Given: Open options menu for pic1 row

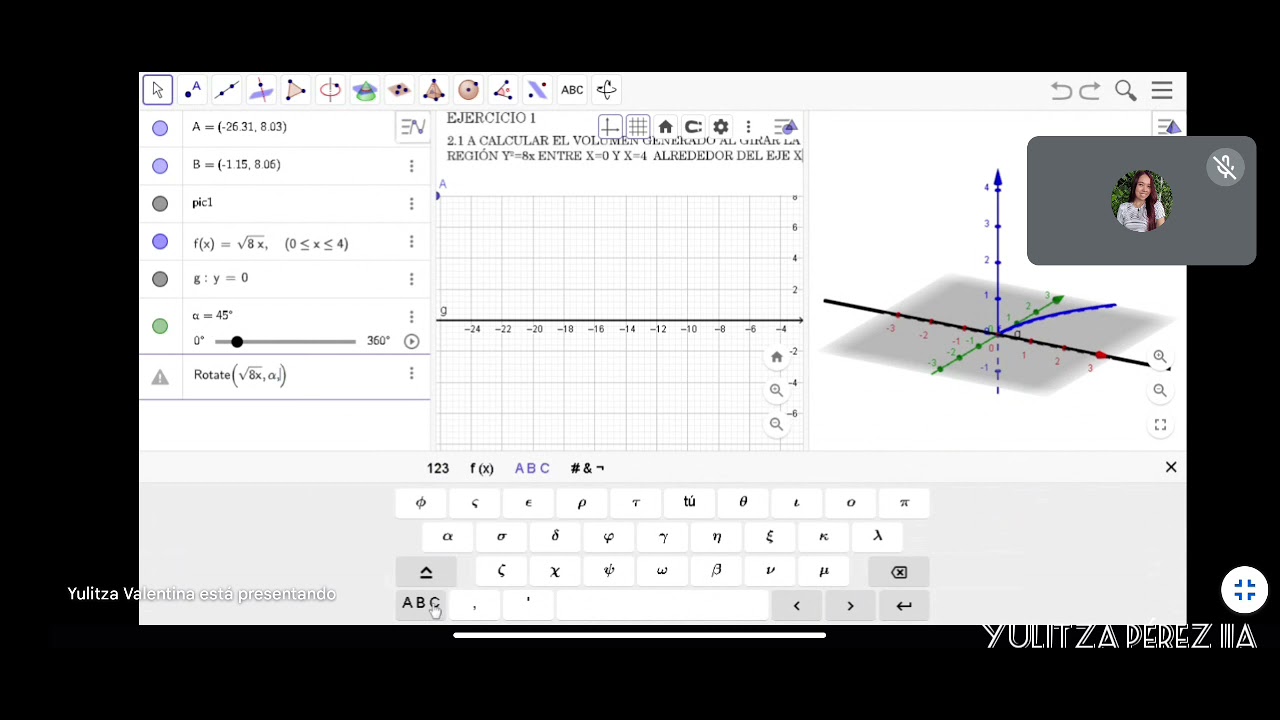Looking at the screenshot, I should (411, 204).
